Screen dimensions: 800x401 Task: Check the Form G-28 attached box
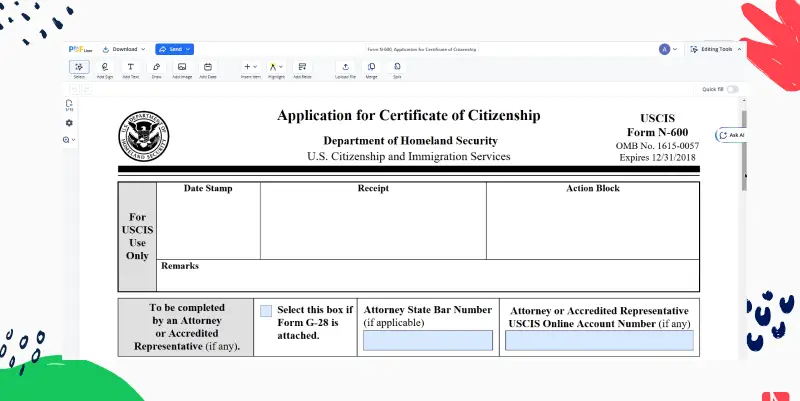(x=266, y=311)
